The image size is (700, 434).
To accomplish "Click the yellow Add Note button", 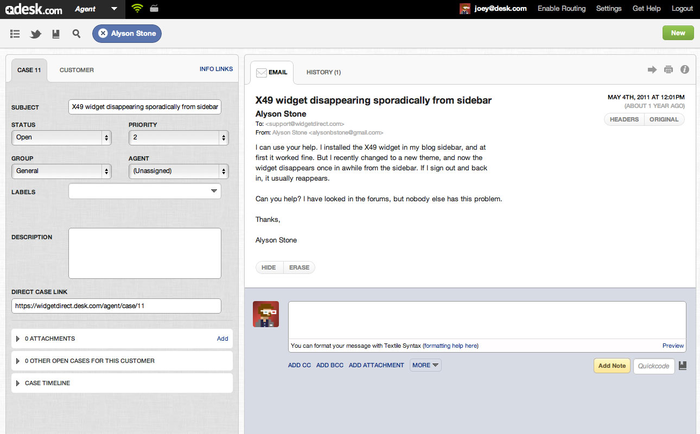I will (x=612, y=366).
